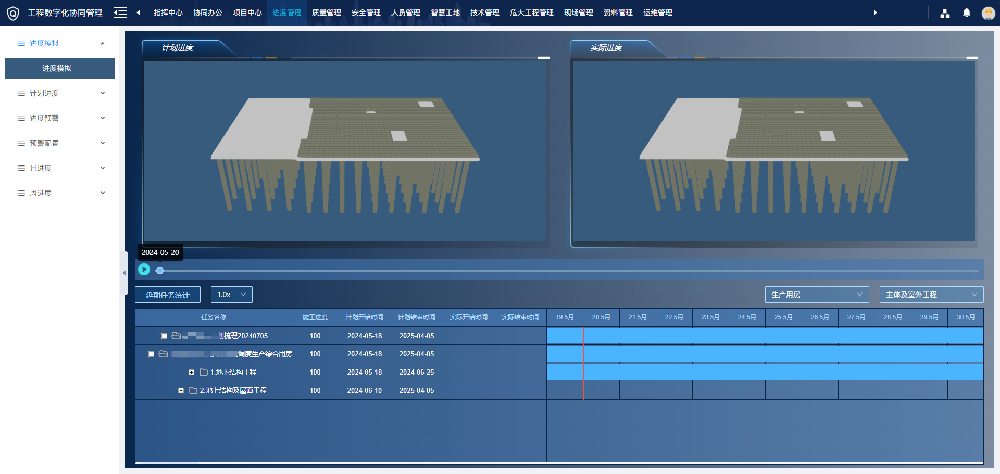Click the shield logo icon
Screen dimensions: 1000x474
(x=13, y=13)
